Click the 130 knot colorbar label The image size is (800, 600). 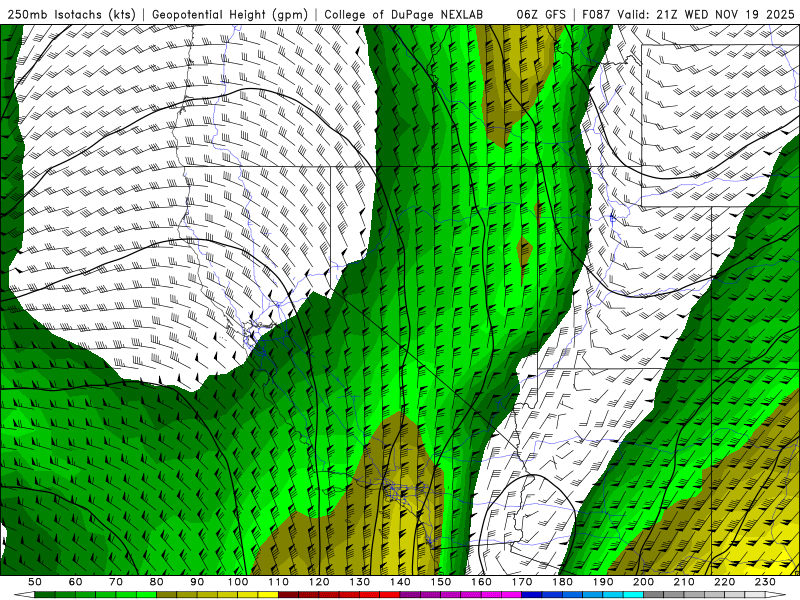pyautogui.click(x=360, y=582)
